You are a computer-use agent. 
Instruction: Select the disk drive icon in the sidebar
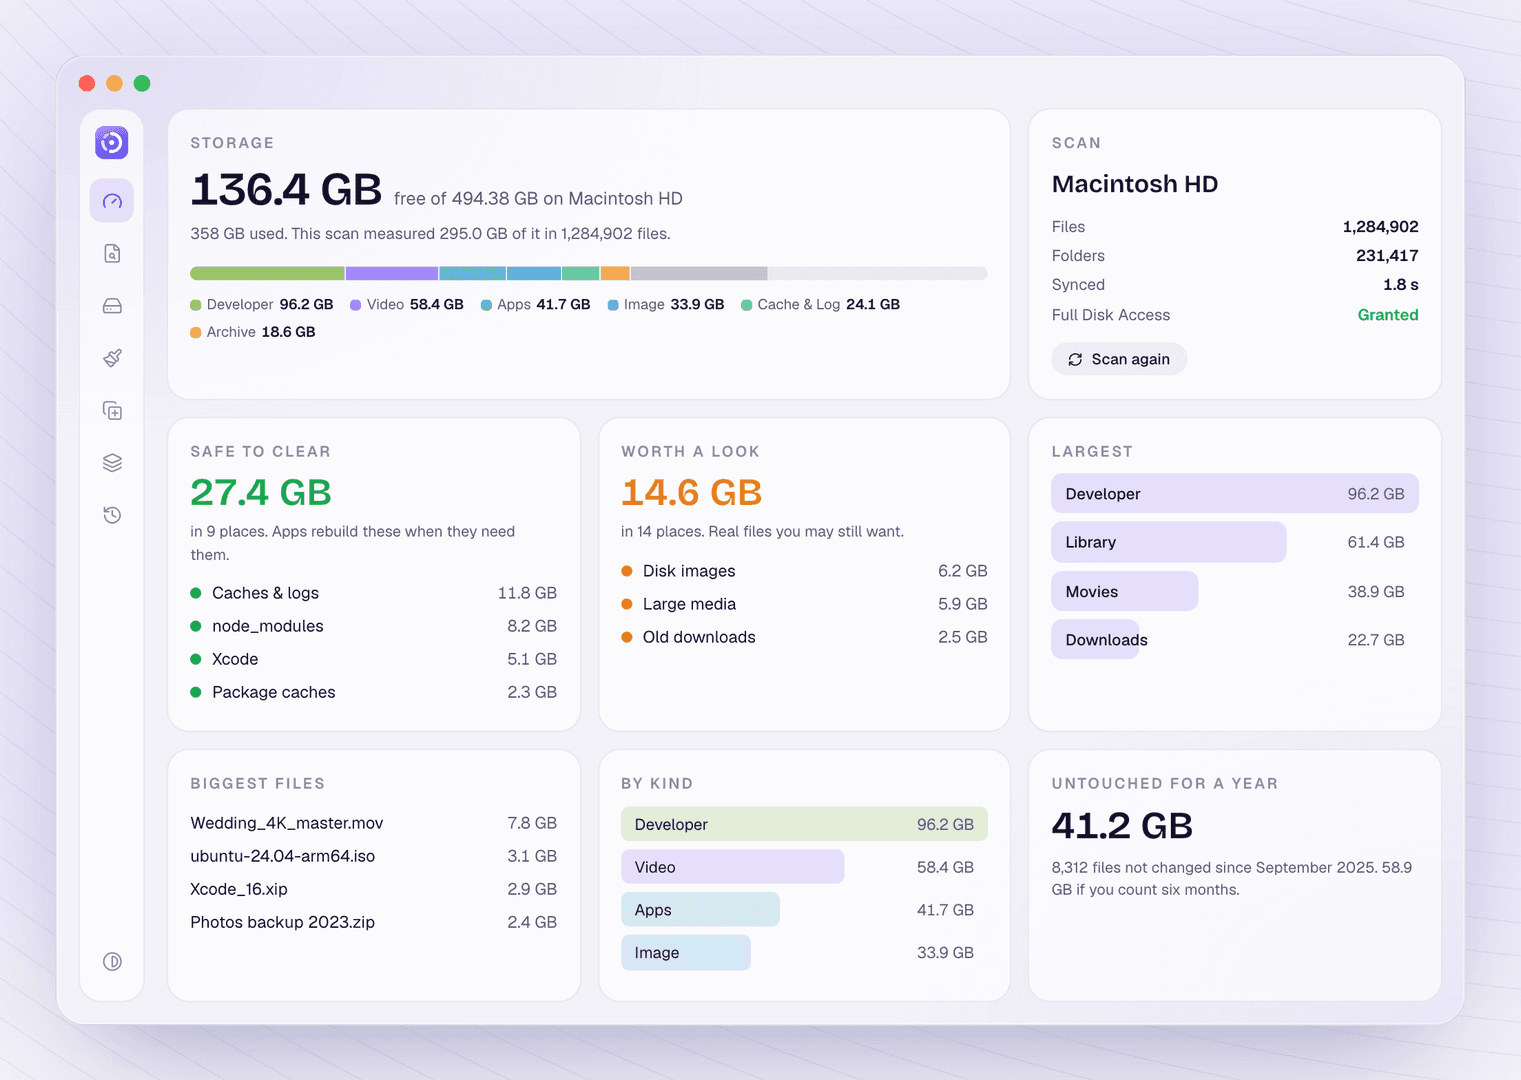click(112, 306)
